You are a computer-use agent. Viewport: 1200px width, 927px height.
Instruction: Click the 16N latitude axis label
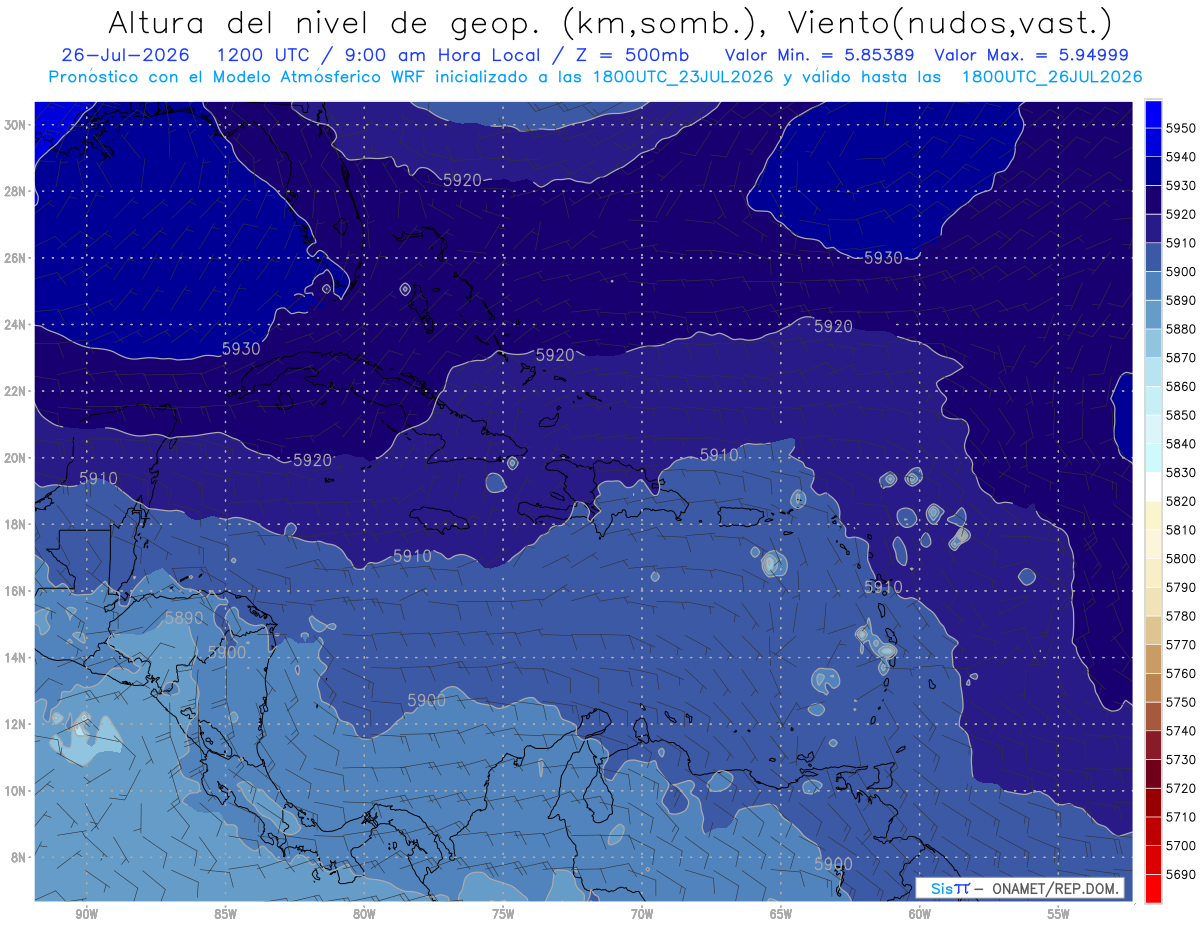15,591
